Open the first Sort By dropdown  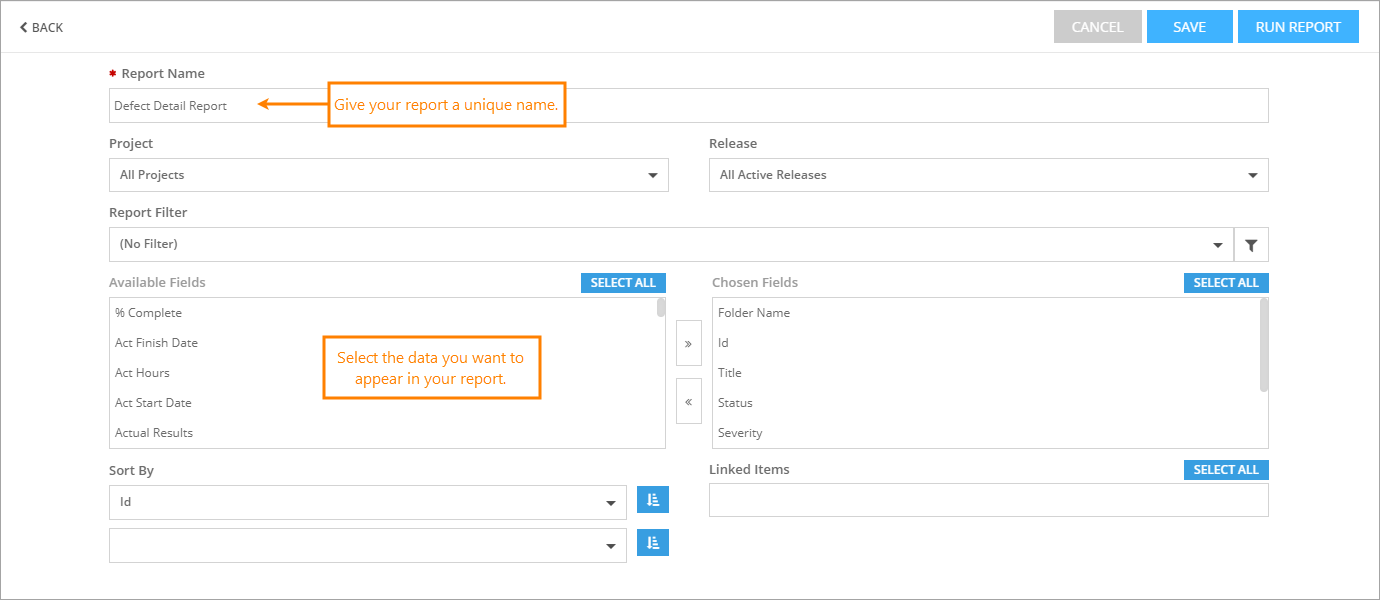pyautogui.click(x=367, y=502)
